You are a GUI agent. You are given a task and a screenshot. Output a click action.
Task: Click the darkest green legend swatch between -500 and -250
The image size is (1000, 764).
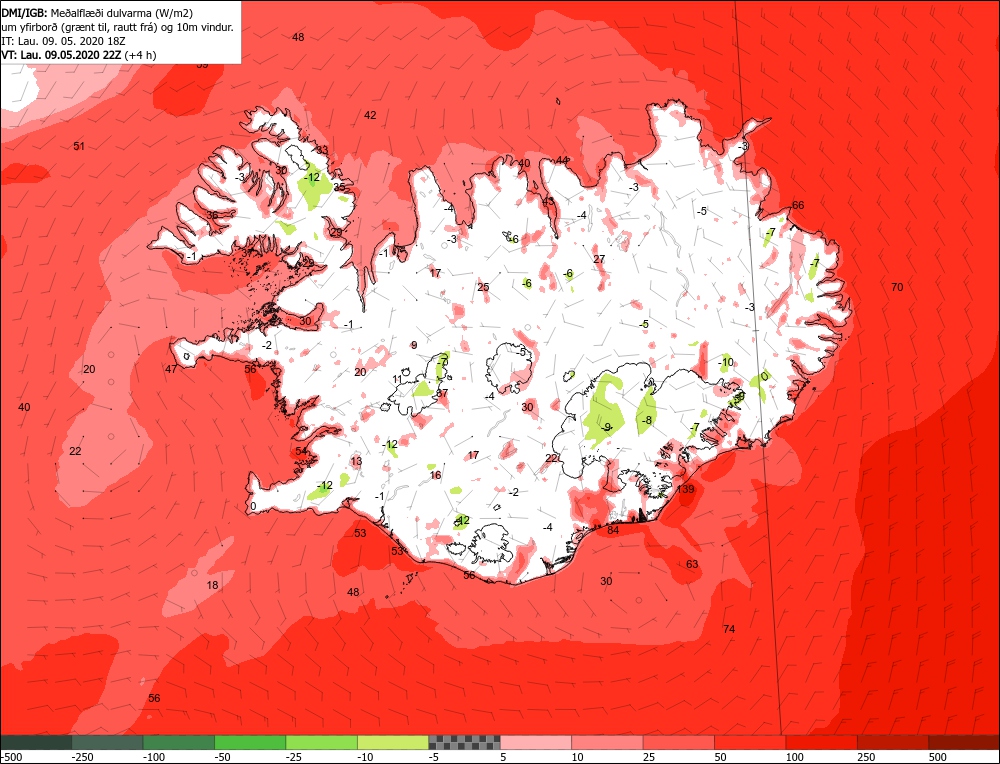click(36, 742)
